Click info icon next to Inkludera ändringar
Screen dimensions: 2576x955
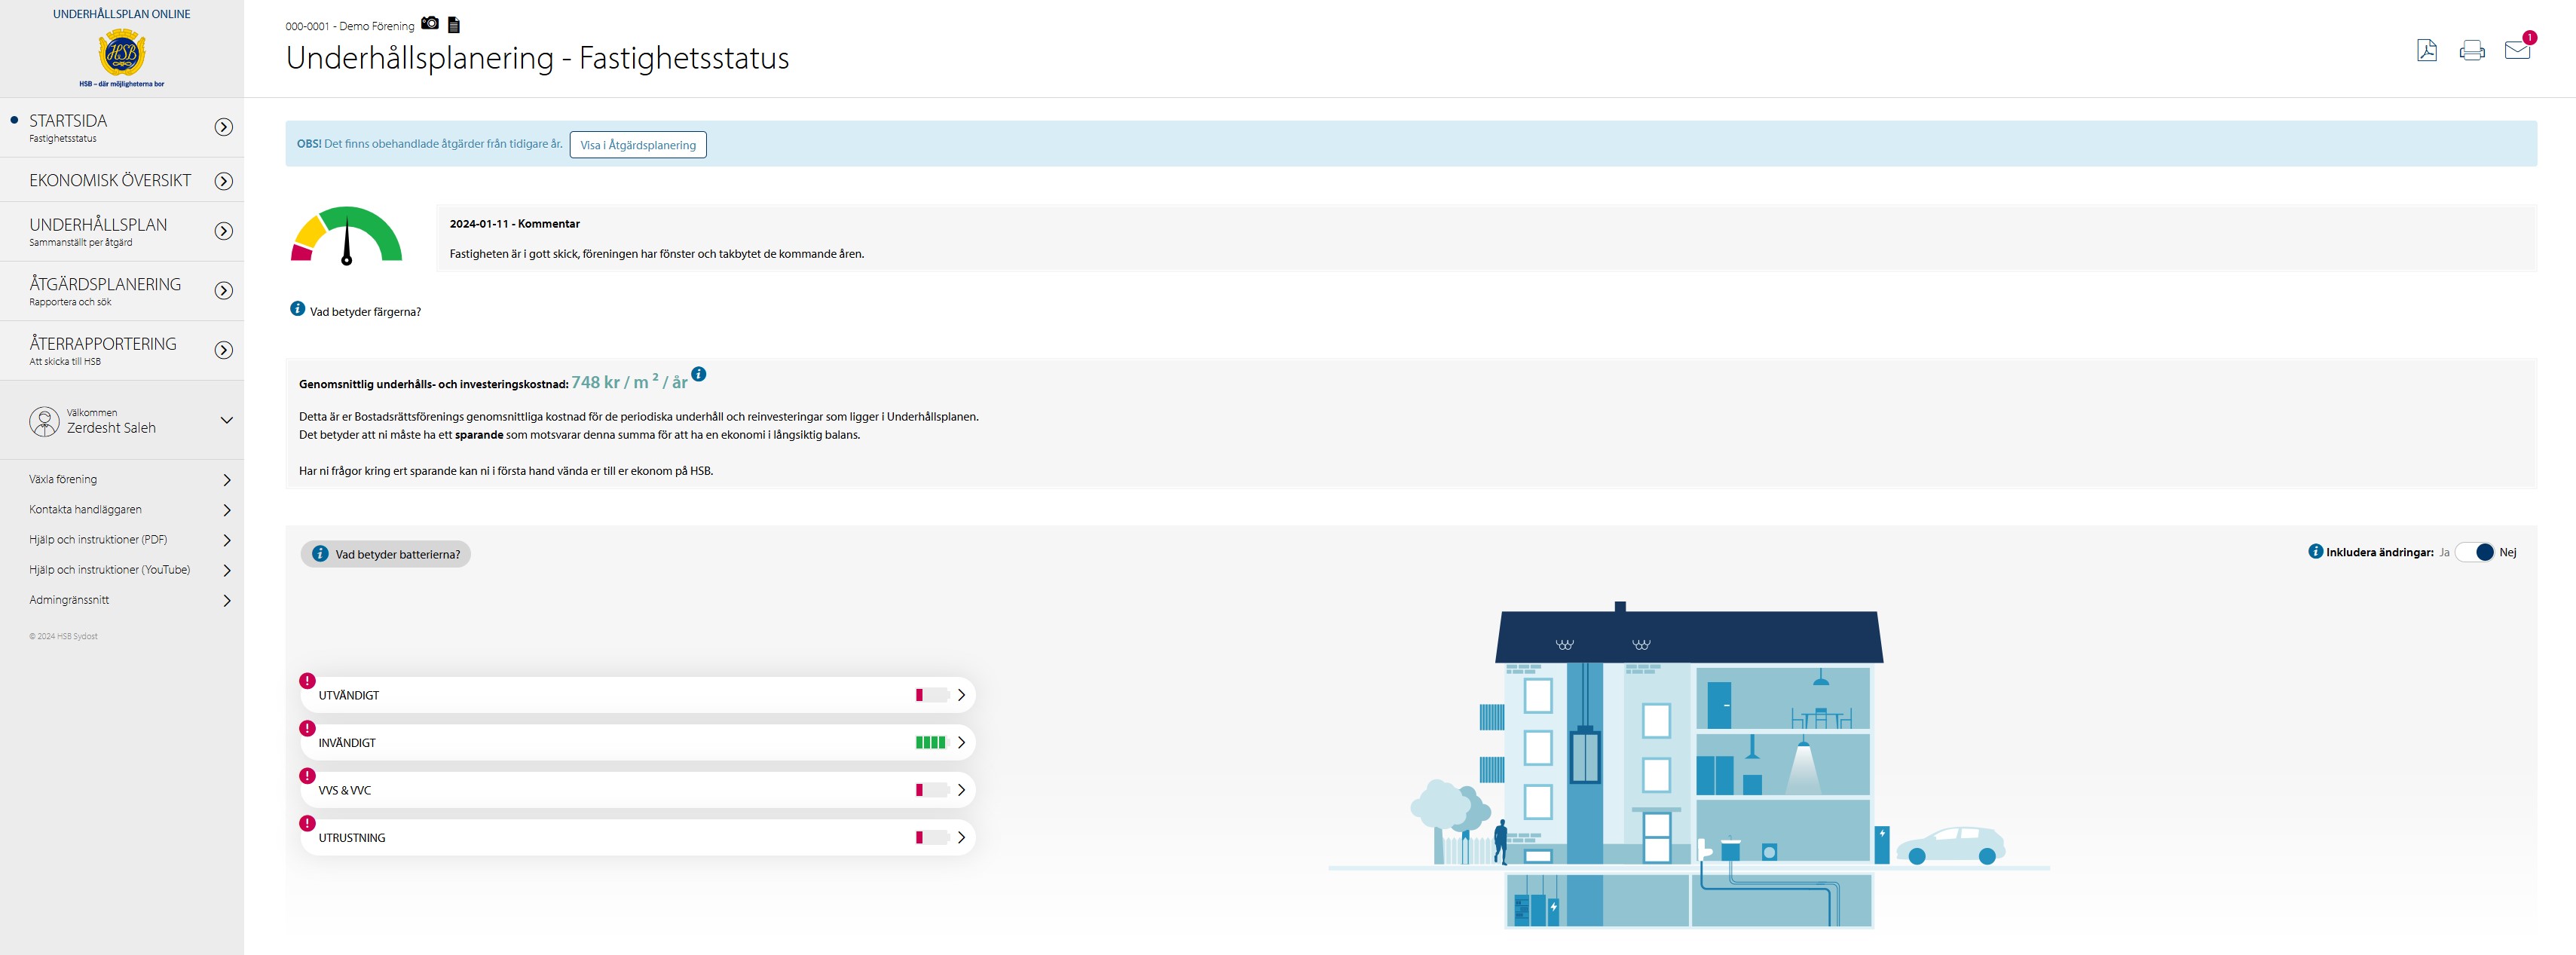pos(2315,551)
